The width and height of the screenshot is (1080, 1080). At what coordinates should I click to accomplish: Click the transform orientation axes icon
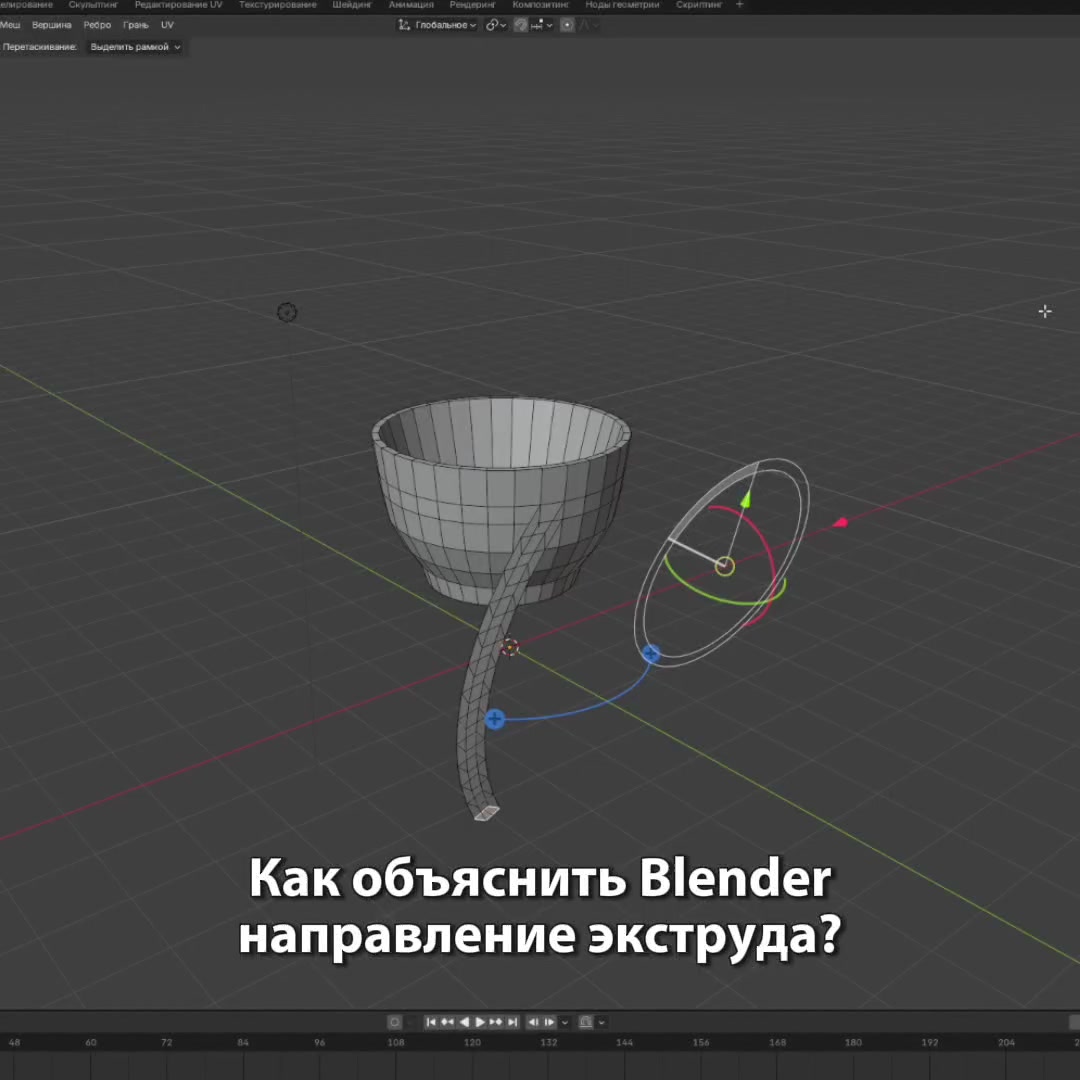coord(404,25)
